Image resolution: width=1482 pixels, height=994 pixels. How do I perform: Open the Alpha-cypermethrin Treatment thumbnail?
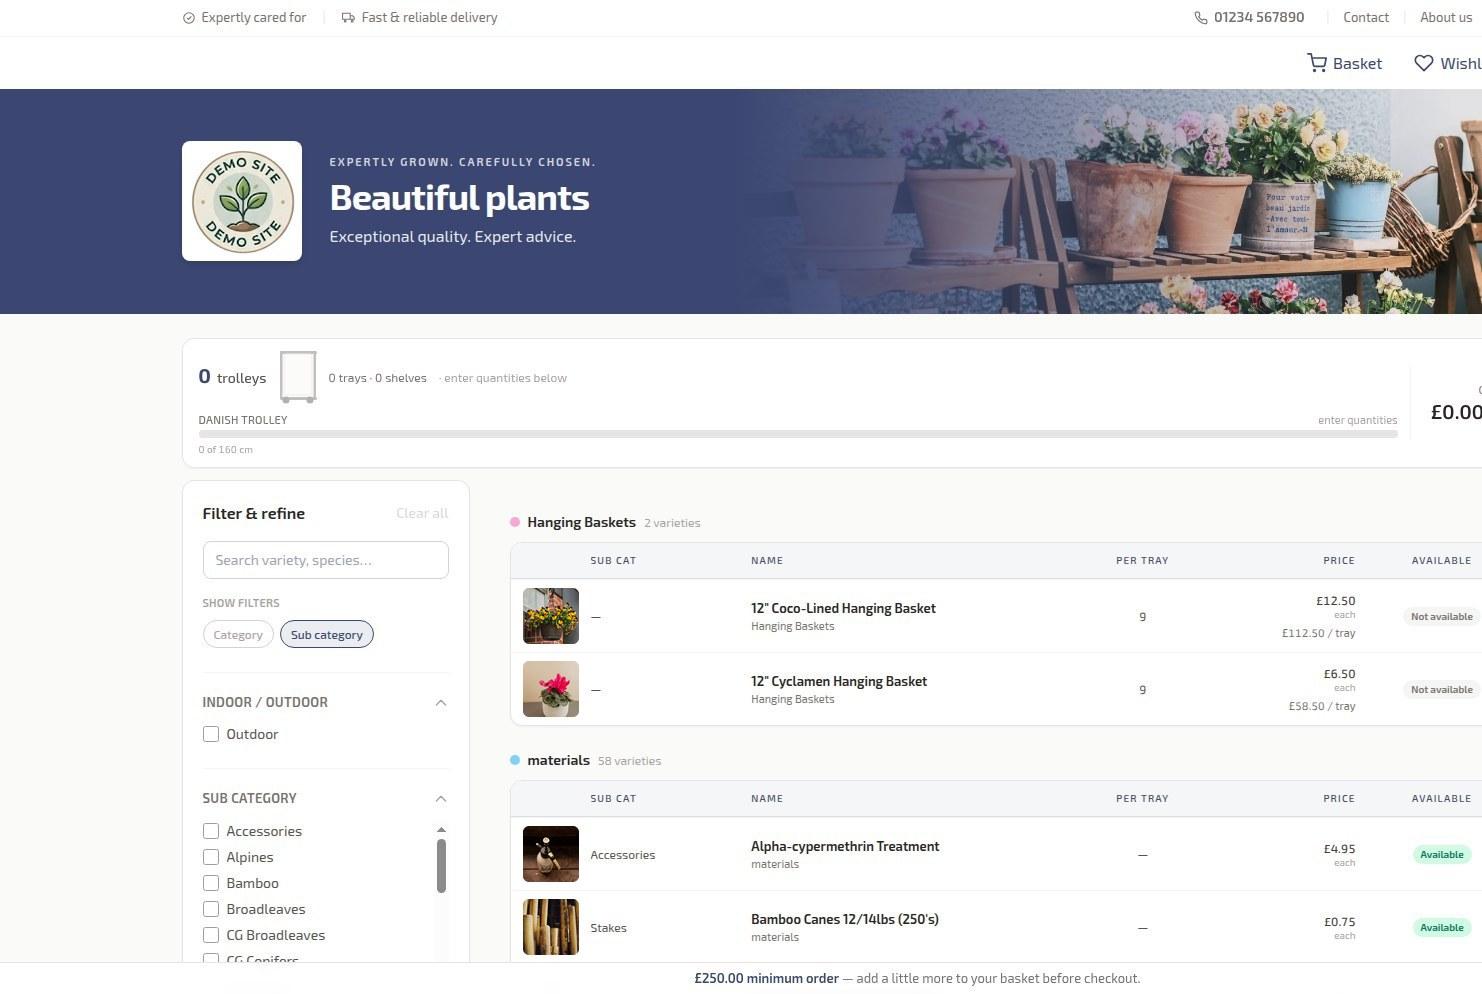pyautogui.click(x=551, y=854)
